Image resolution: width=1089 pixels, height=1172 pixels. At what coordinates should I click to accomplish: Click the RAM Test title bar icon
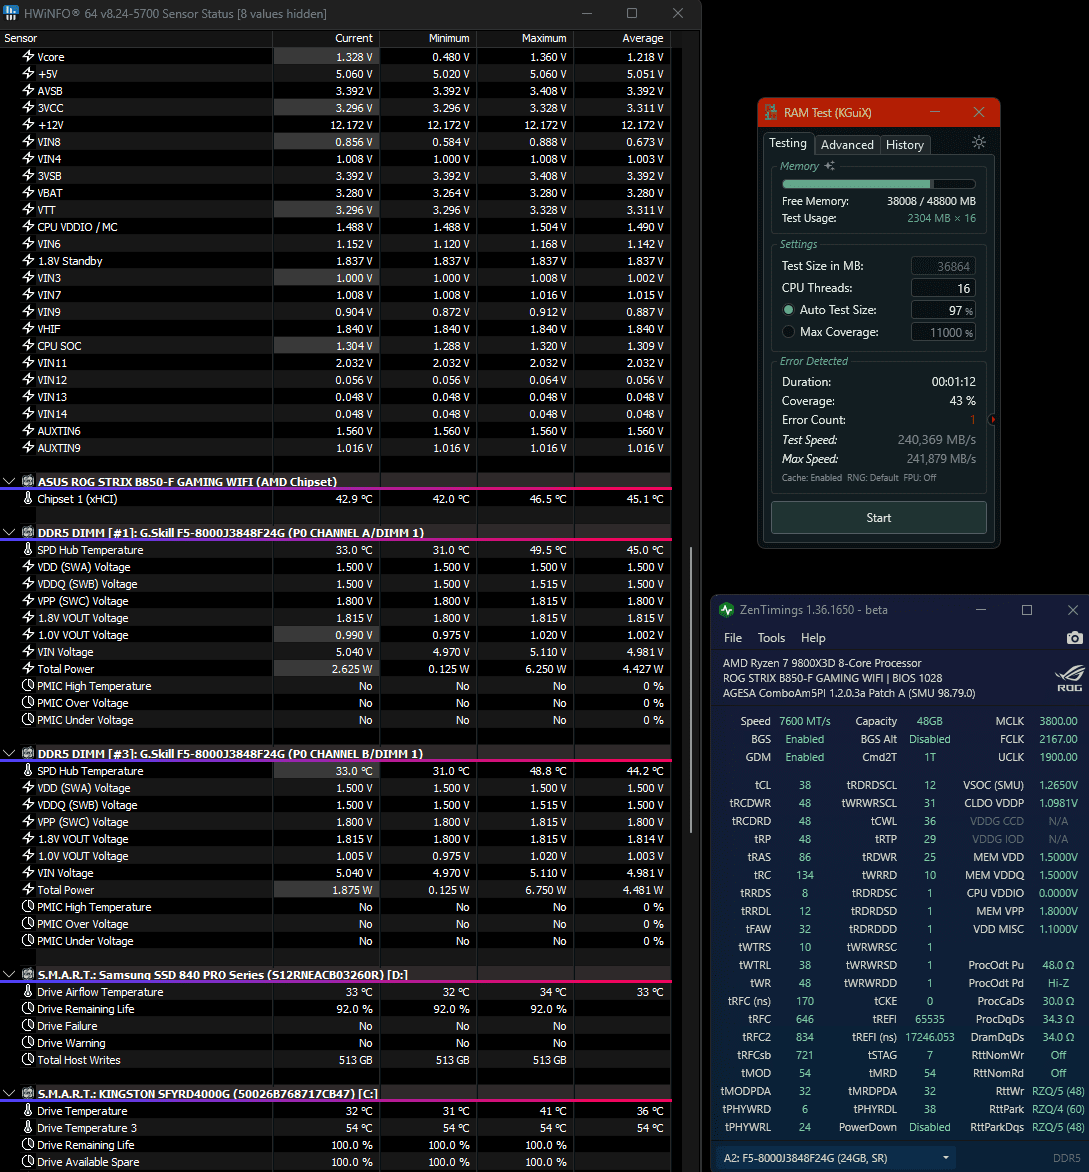771,113
